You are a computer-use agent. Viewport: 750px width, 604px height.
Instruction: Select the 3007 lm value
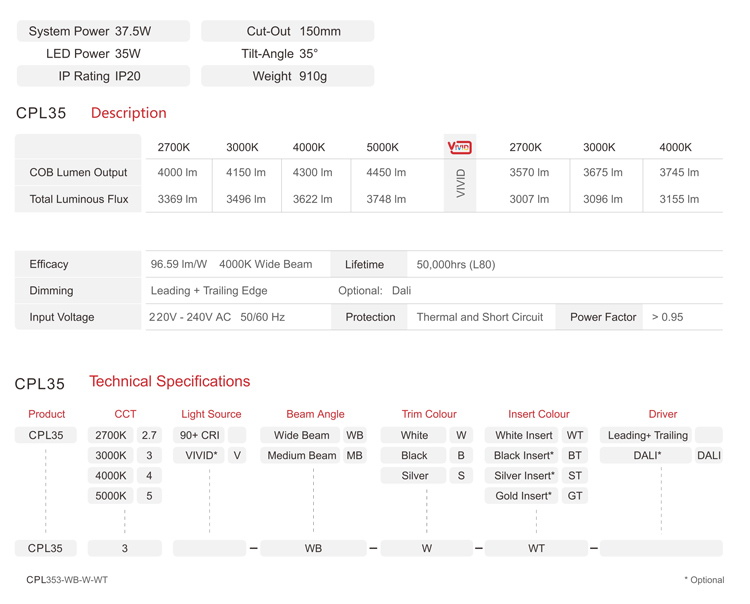(529, 199)
